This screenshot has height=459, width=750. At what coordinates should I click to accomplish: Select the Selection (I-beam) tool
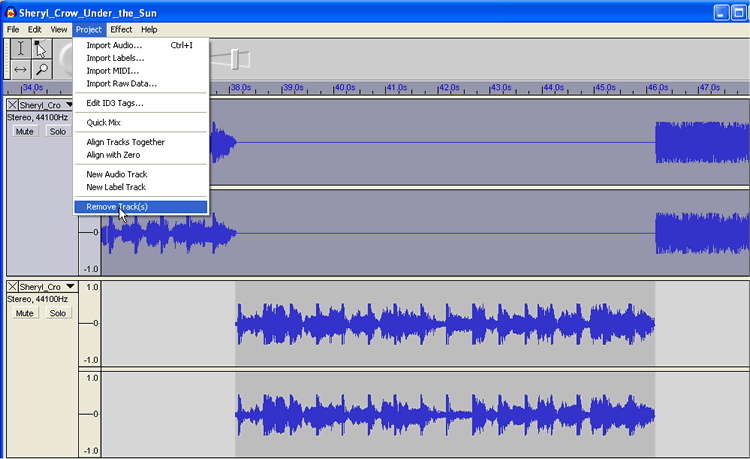tap(21, 49)
